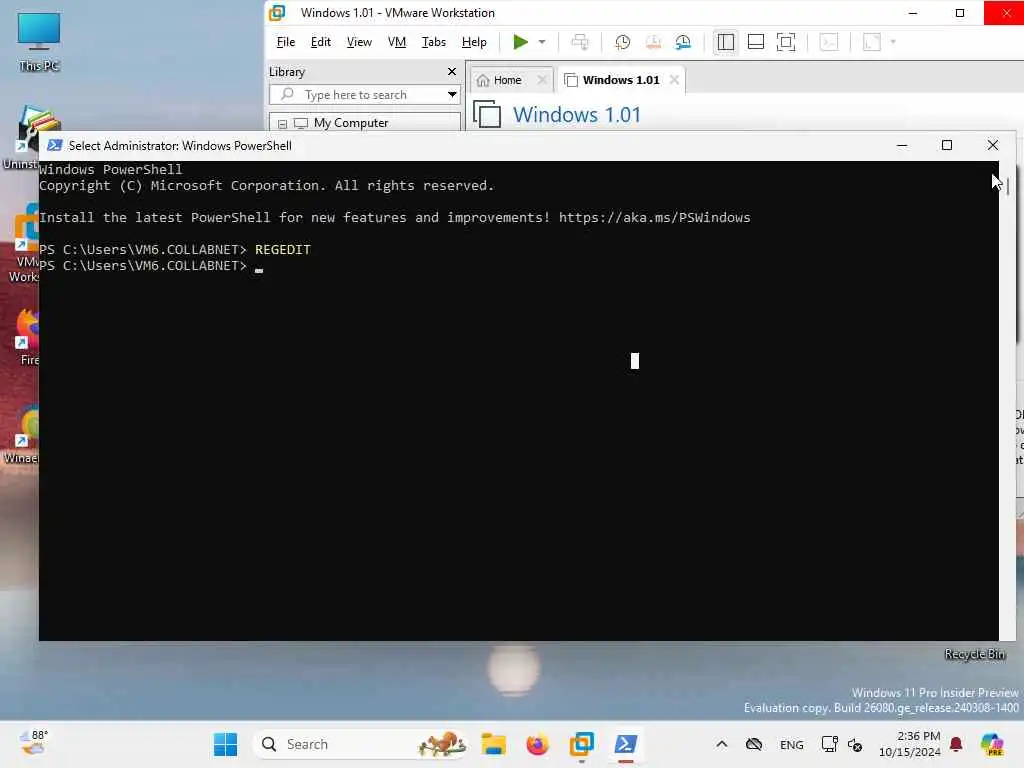The height and width of the screenshot is (768, 1024).
Task: Open the Recycle Bin desktop icon
Action: [x=975, y=654]
